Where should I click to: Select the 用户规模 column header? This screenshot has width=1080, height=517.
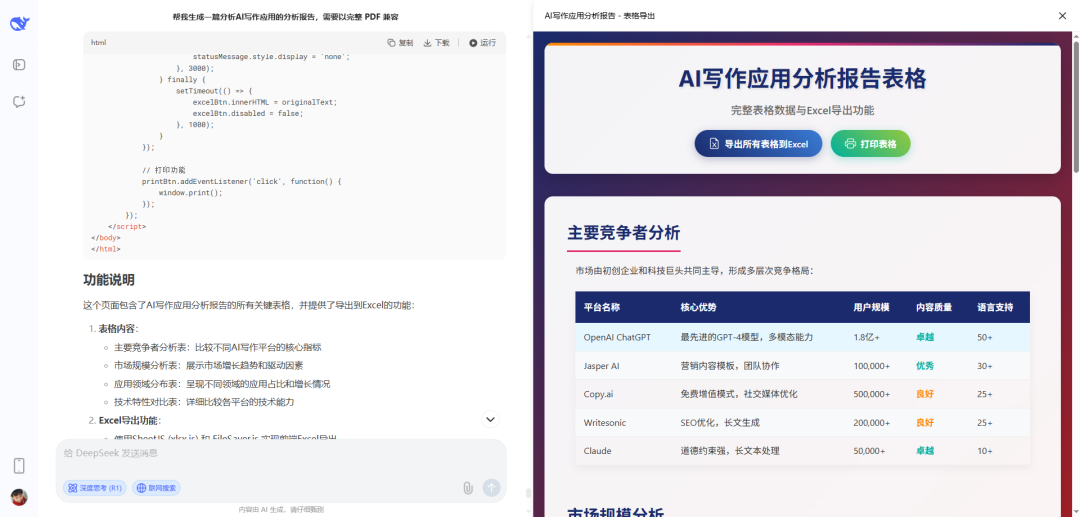(x=871, y=308)
